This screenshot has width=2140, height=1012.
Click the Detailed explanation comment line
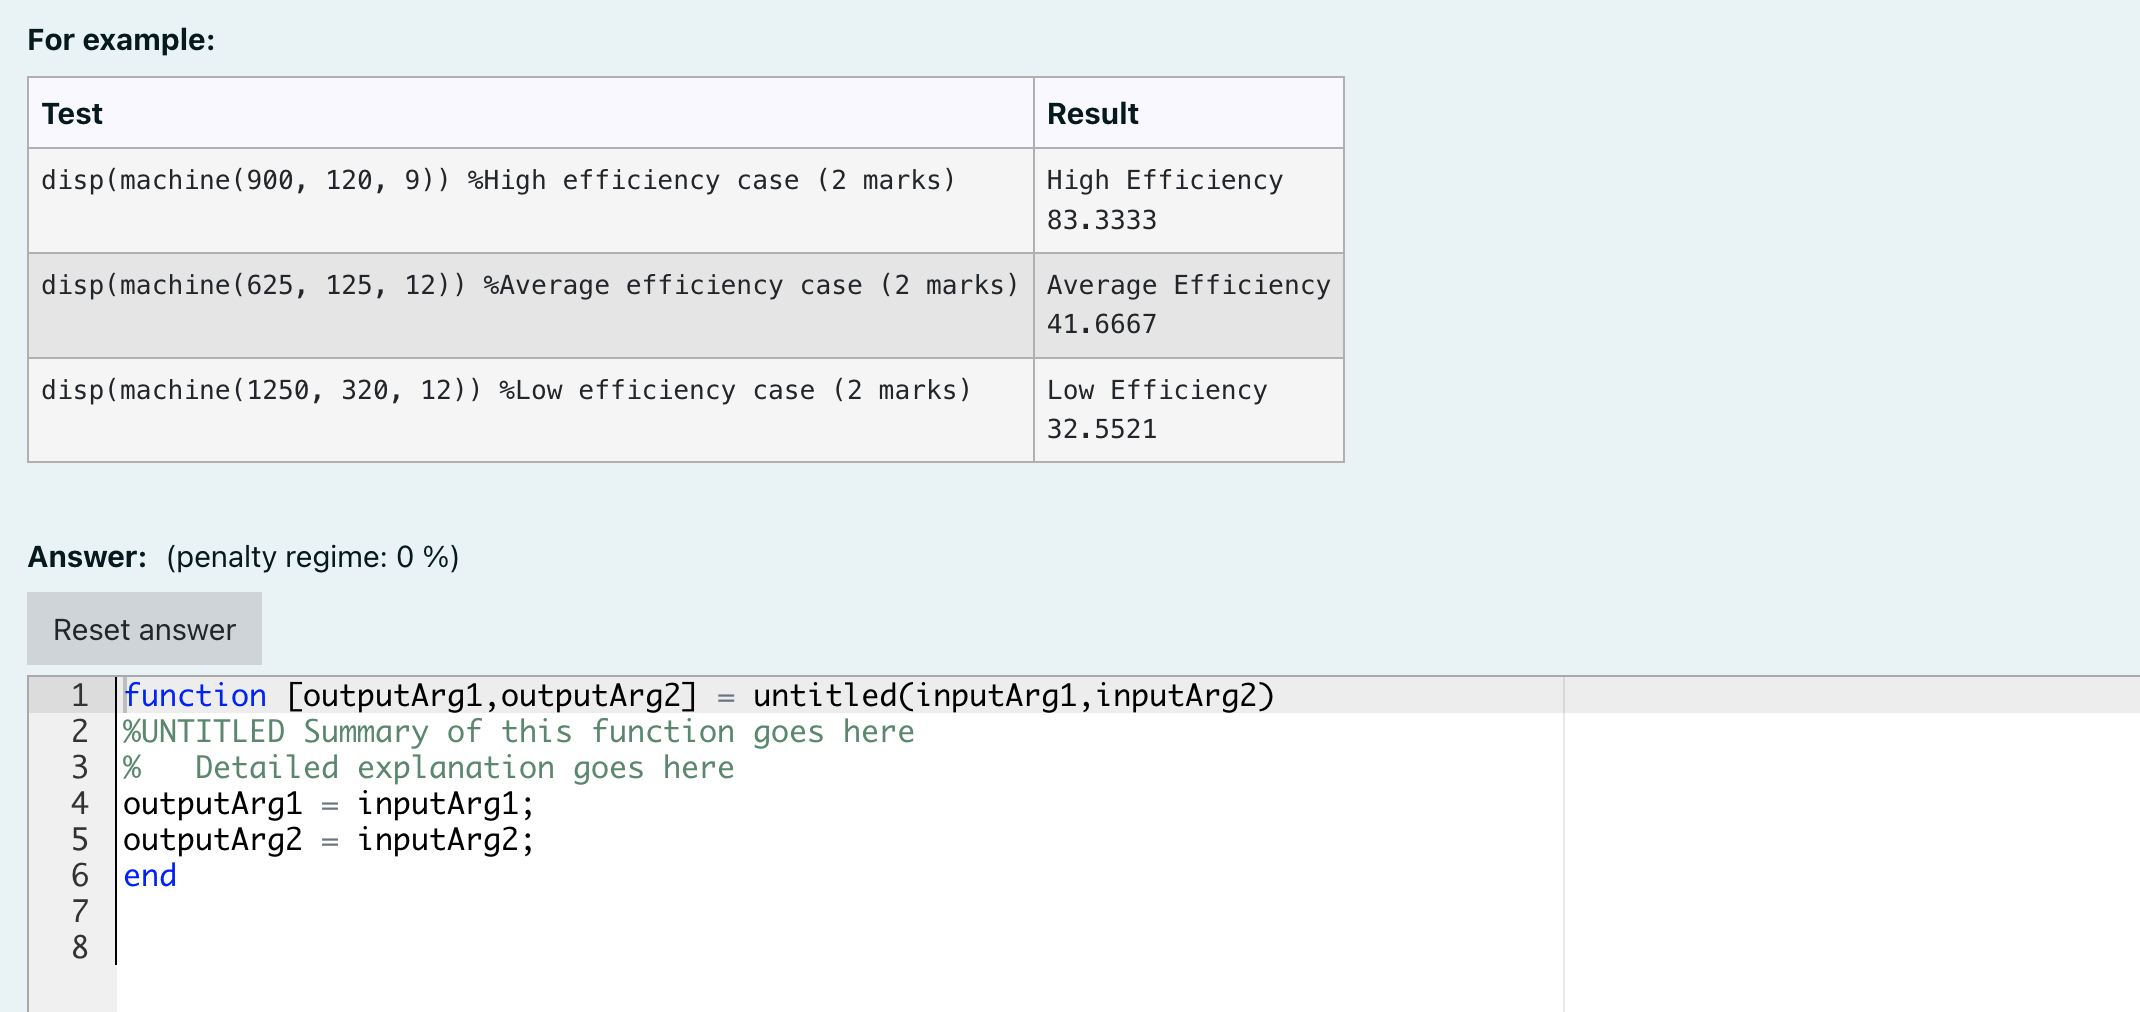pyautogui.click(x=430, y=767)
